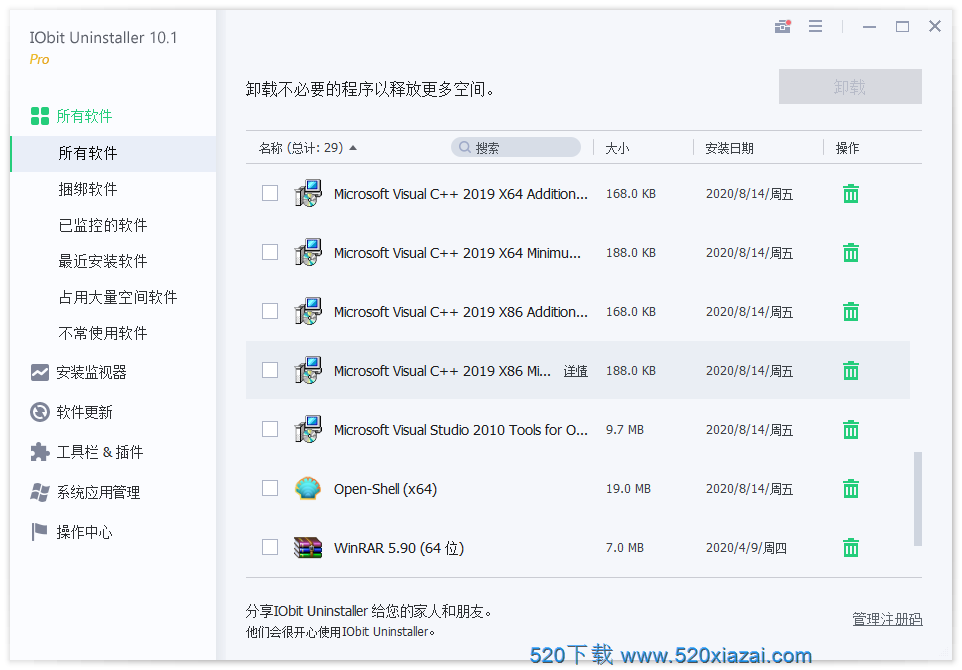Click the 2020/4/9/周四 install date
The height and width of the screenshot is (670, 962).
(746, 548)
